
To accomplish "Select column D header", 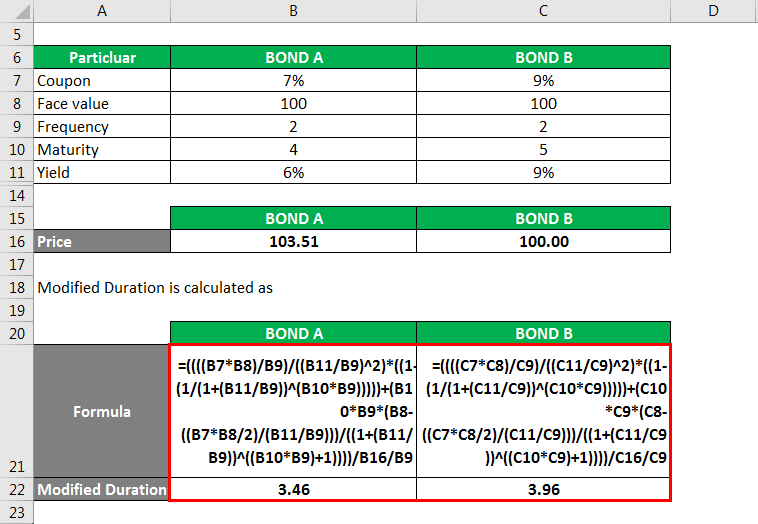I will pos(714,11).
